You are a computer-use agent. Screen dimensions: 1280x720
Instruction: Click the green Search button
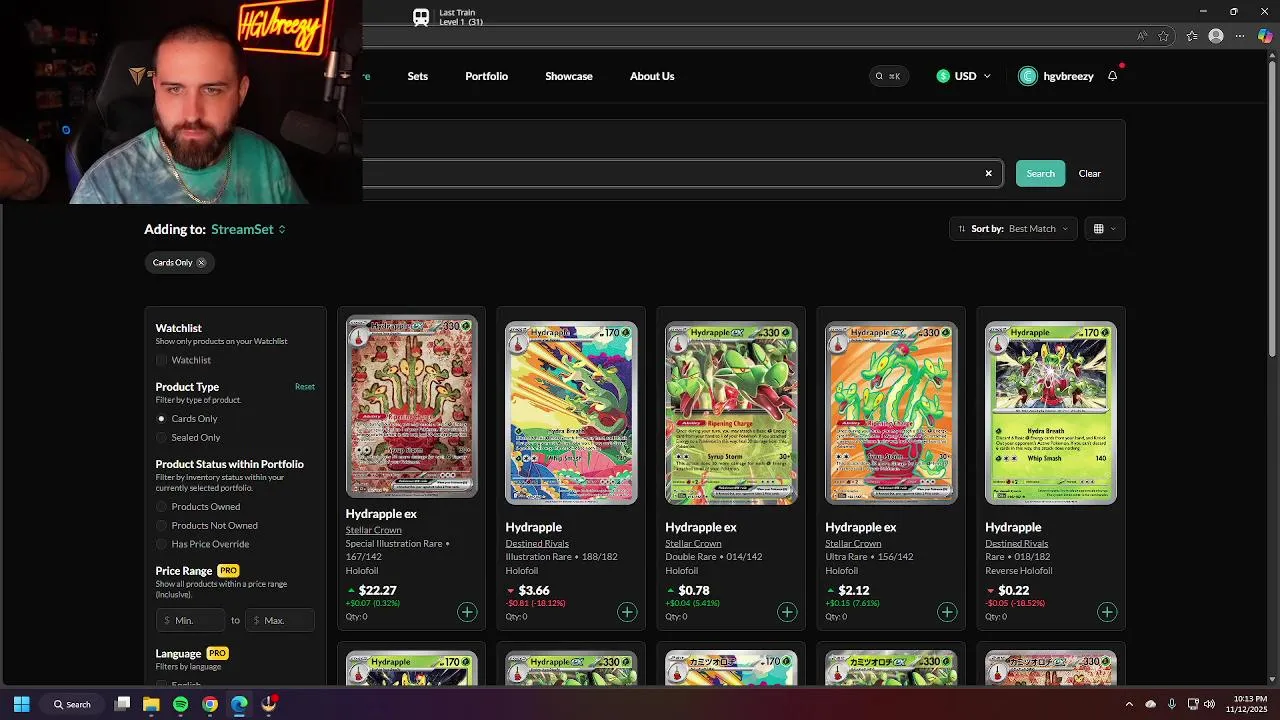pos(1040,174)
